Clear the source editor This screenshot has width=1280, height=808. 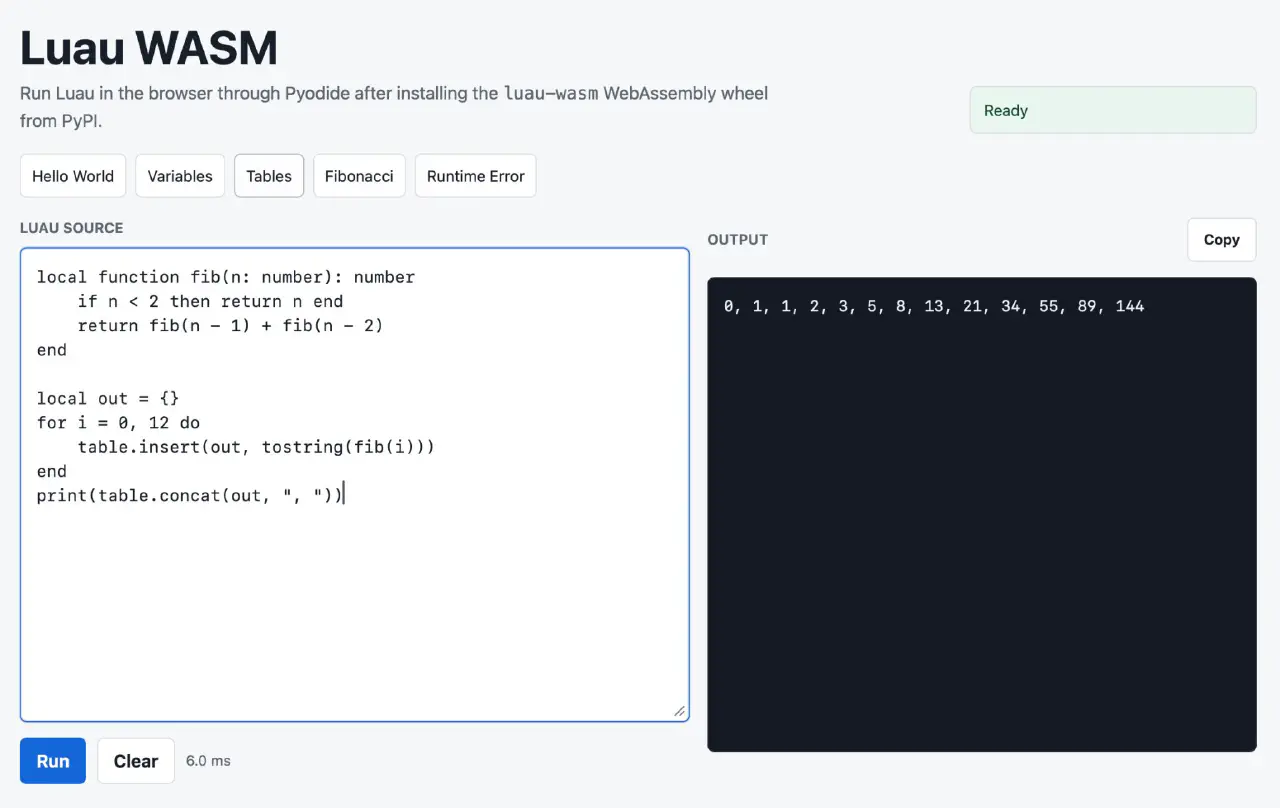point(136,761)
